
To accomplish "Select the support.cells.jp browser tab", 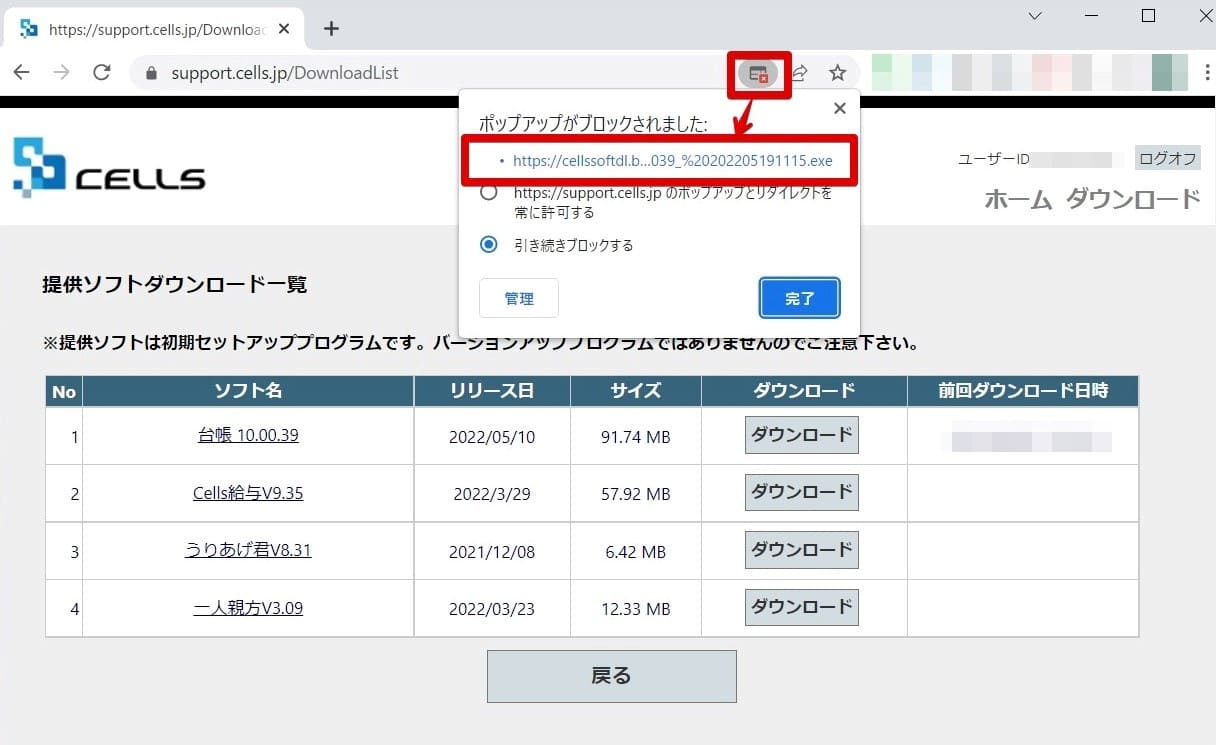I will click(x=153, y=29).
